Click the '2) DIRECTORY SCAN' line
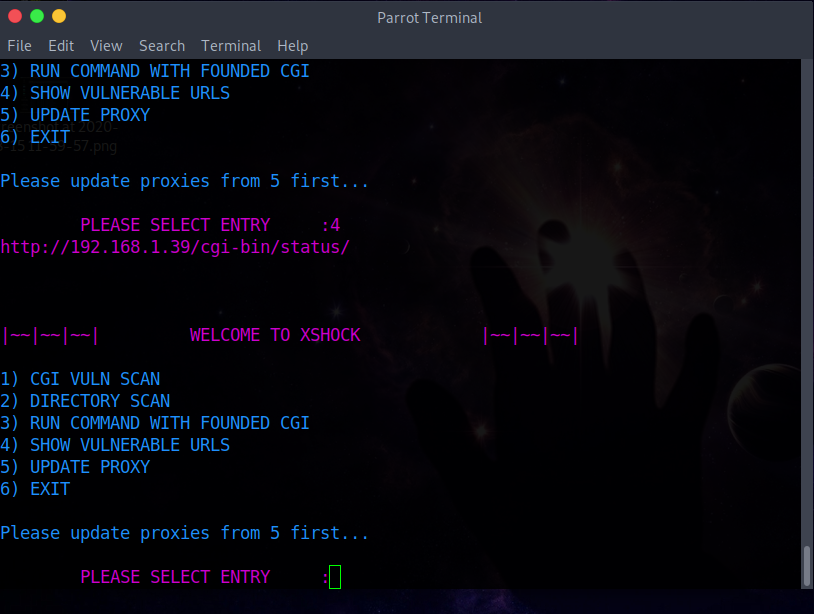The width and height of the screenshot is (814, 614). 85,401
